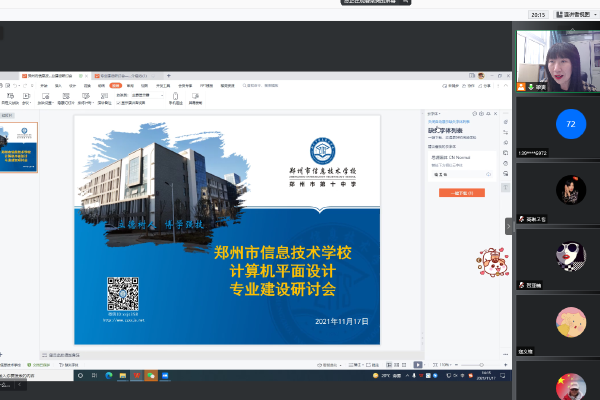The image size is (600, 400).
Task: Open the Design ribbon tab
Action: (x=73, y=86)
